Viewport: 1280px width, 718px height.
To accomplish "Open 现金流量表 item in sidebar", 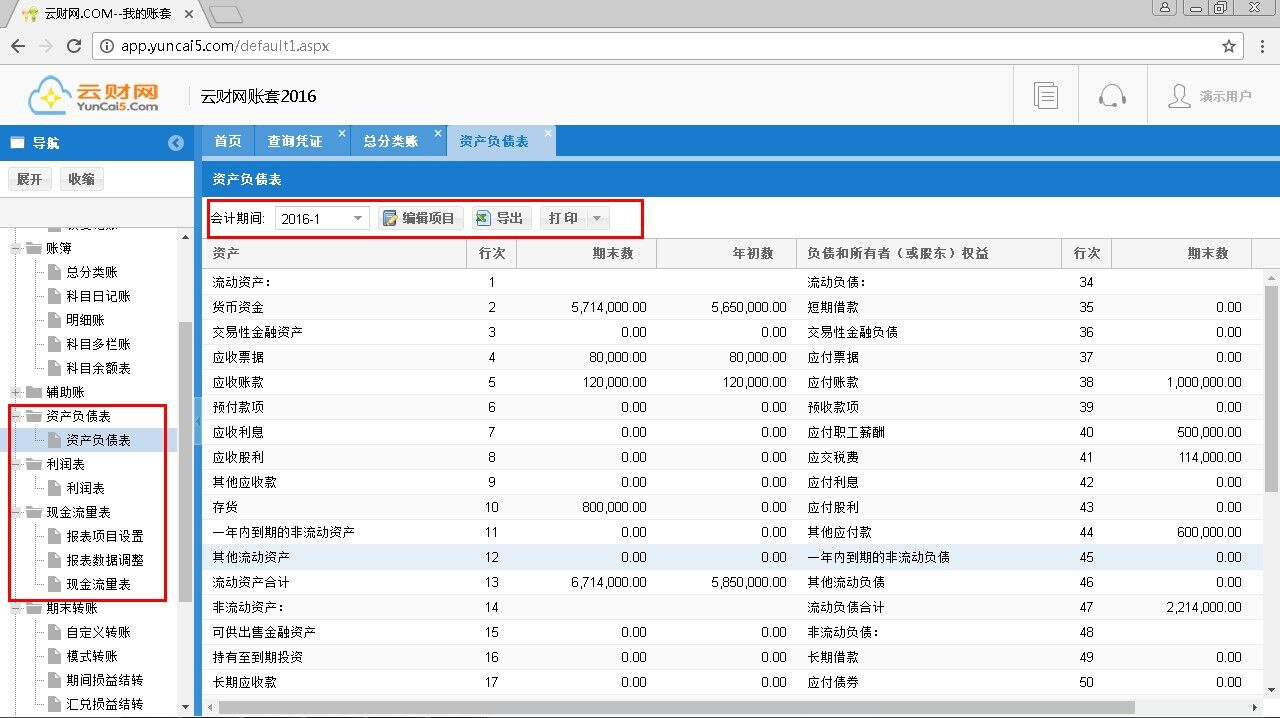I will tap(98, 584).
